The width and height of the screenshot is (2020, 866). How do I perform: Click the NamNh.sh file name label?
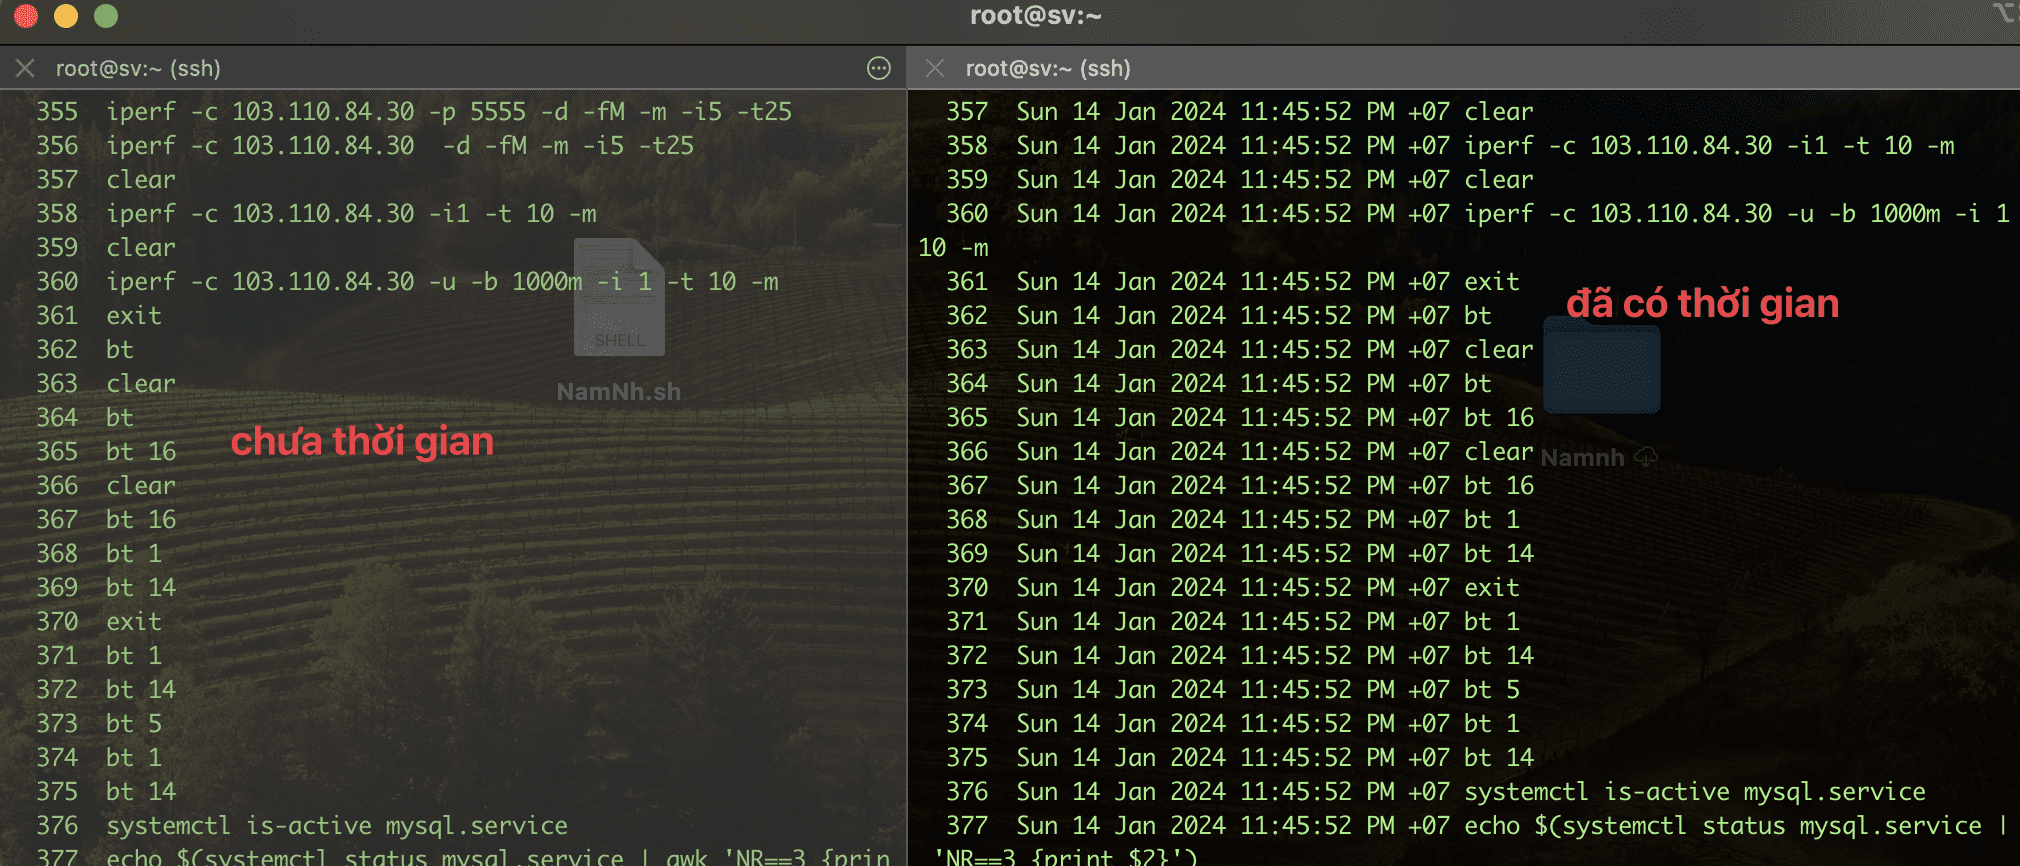tap(618, 392)
